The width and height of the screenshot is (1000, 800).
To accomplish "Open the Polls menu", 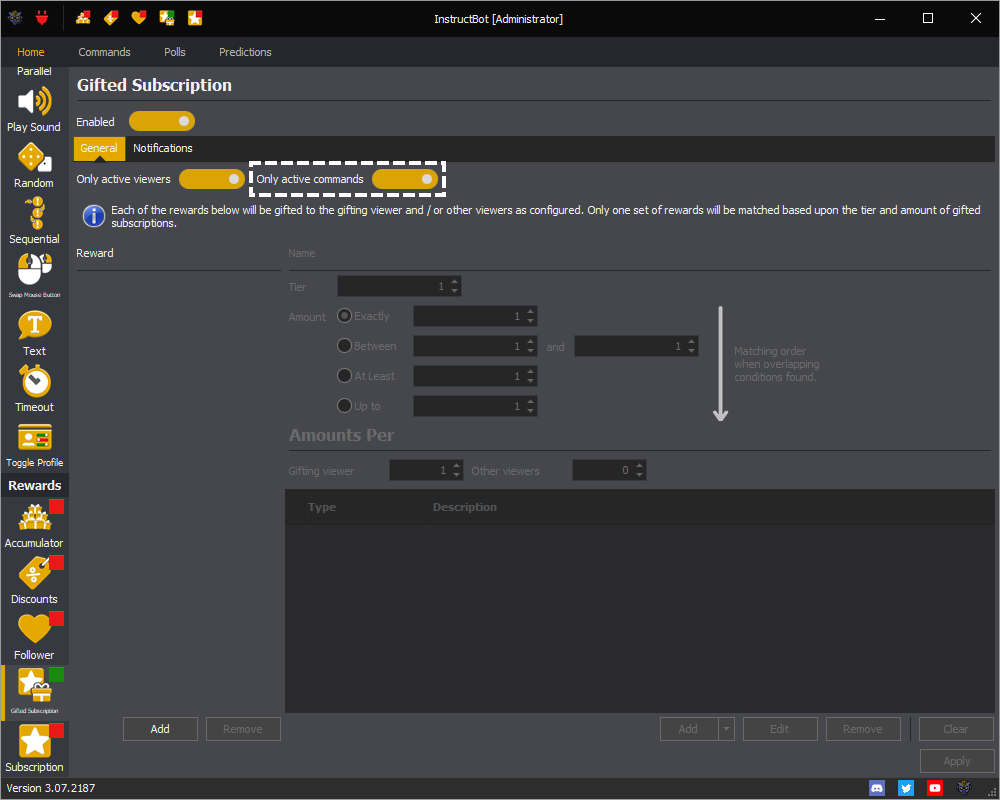I will pos(175,52).
